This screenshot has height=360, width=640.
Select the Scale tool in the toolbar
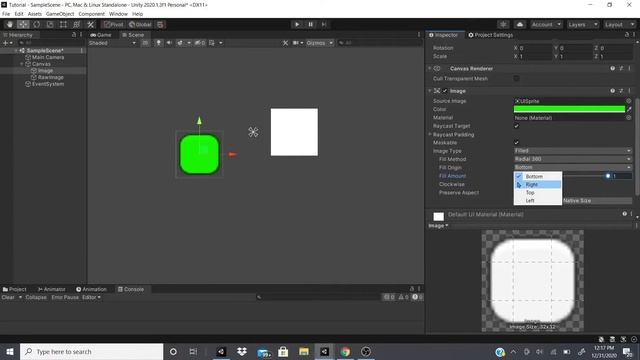point(50,24)
